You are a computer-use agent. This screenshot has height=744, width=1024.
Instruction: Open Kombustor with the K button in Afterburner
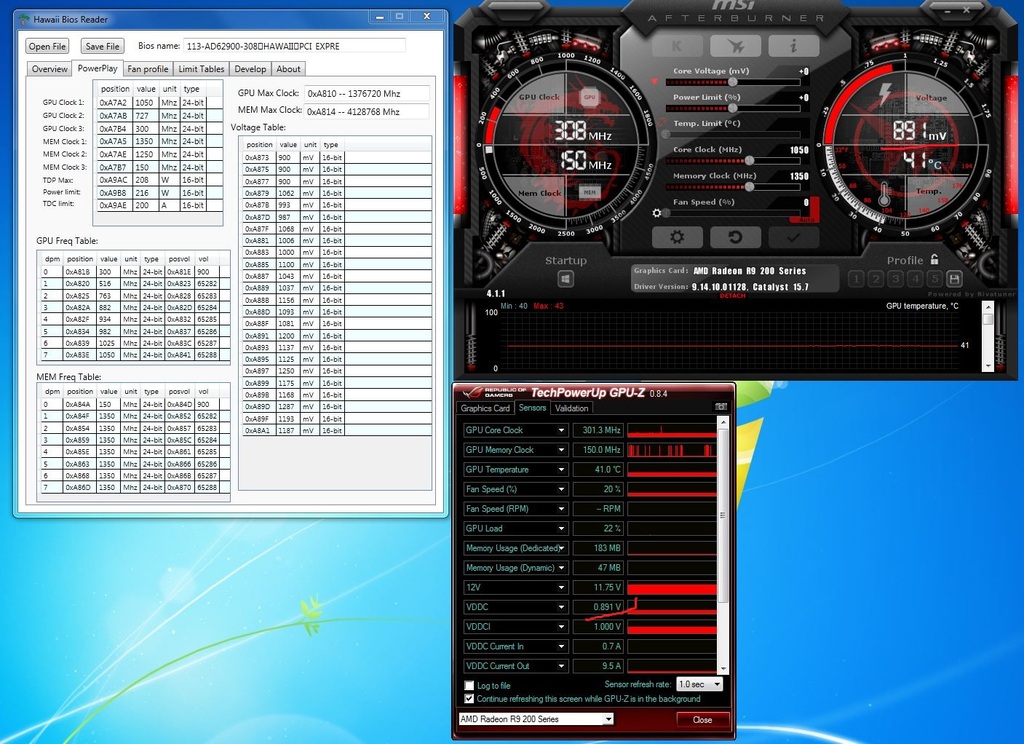677,46
